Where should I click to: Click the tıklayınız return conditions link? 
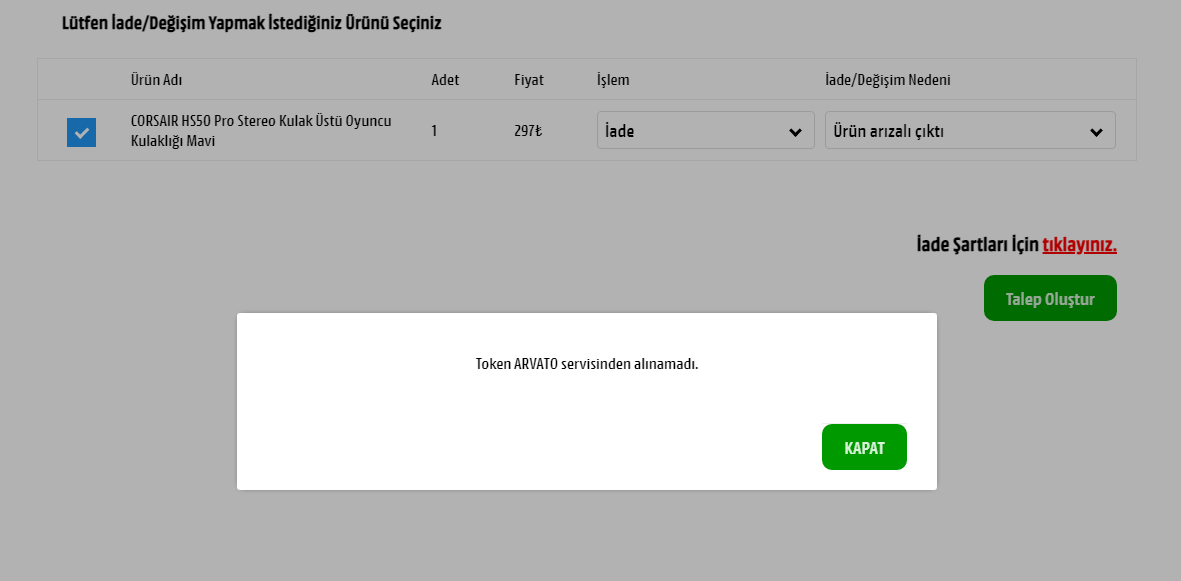(x=1079, y=245)
